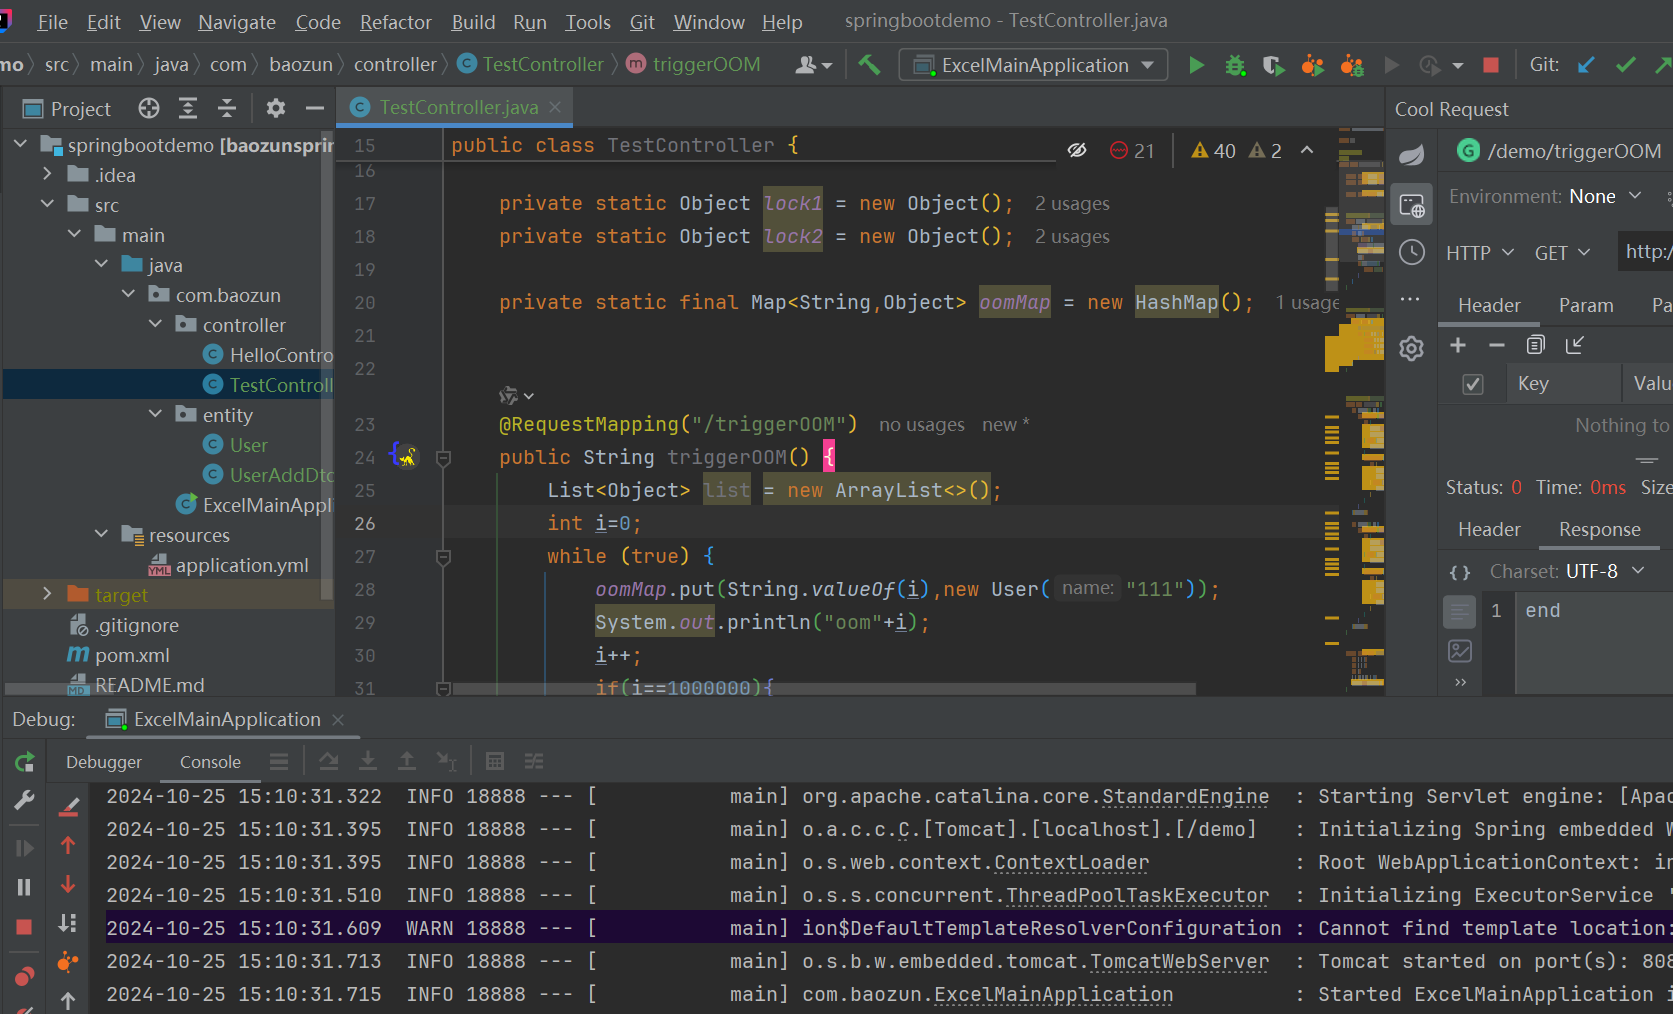
Task: Expand the target folder
Action: (x=47, y=594)
